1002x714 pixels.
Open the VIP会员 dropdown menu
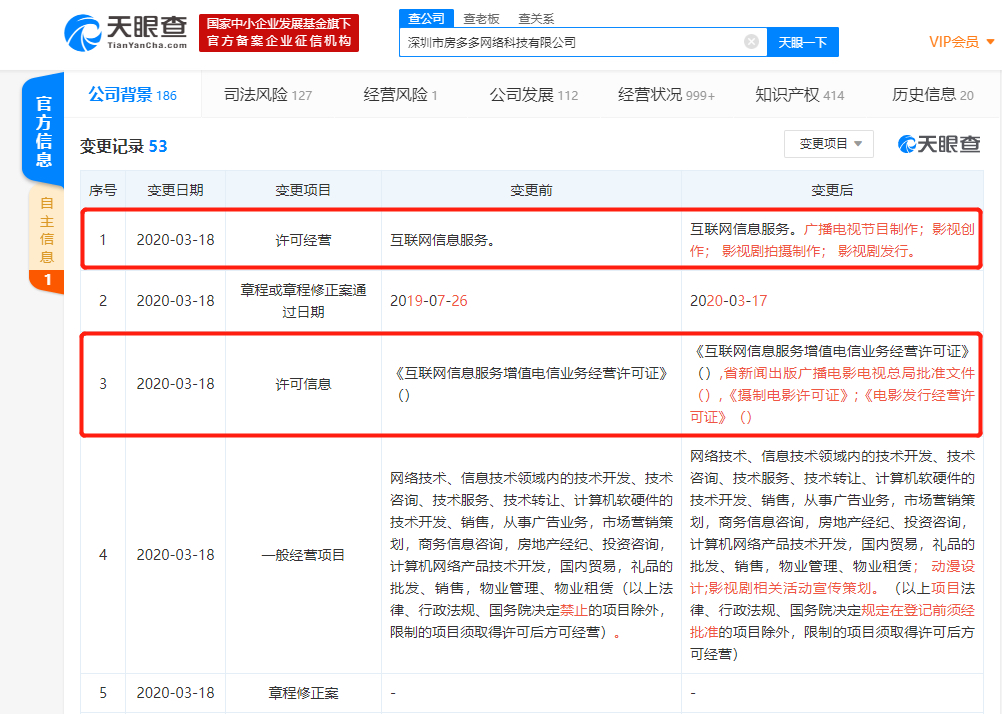pos(961,42)
